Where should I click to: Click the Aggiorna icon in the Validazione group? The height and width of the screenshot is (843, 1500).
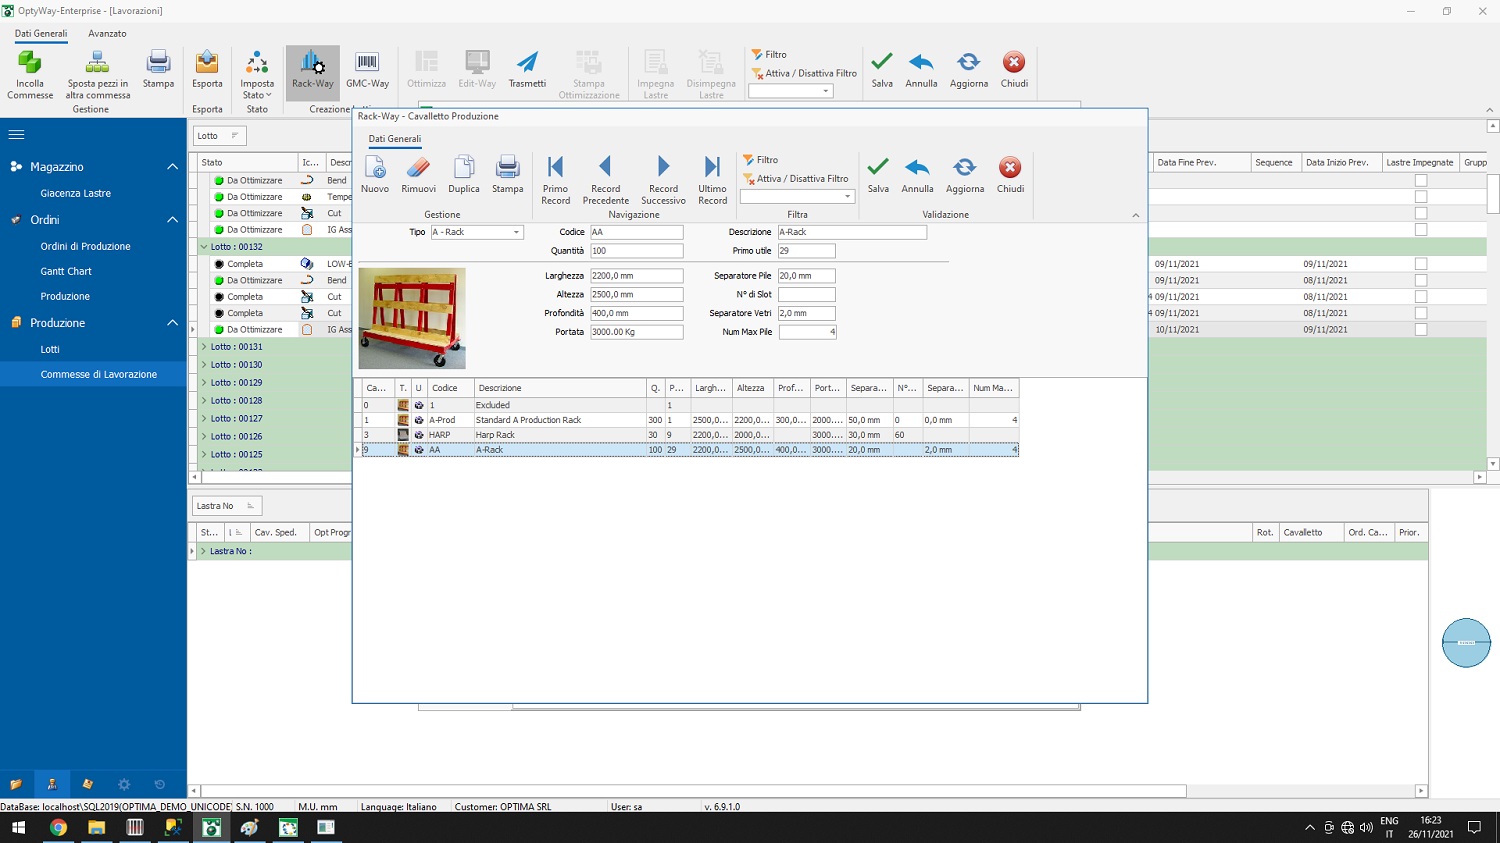[x=963, y=178]
